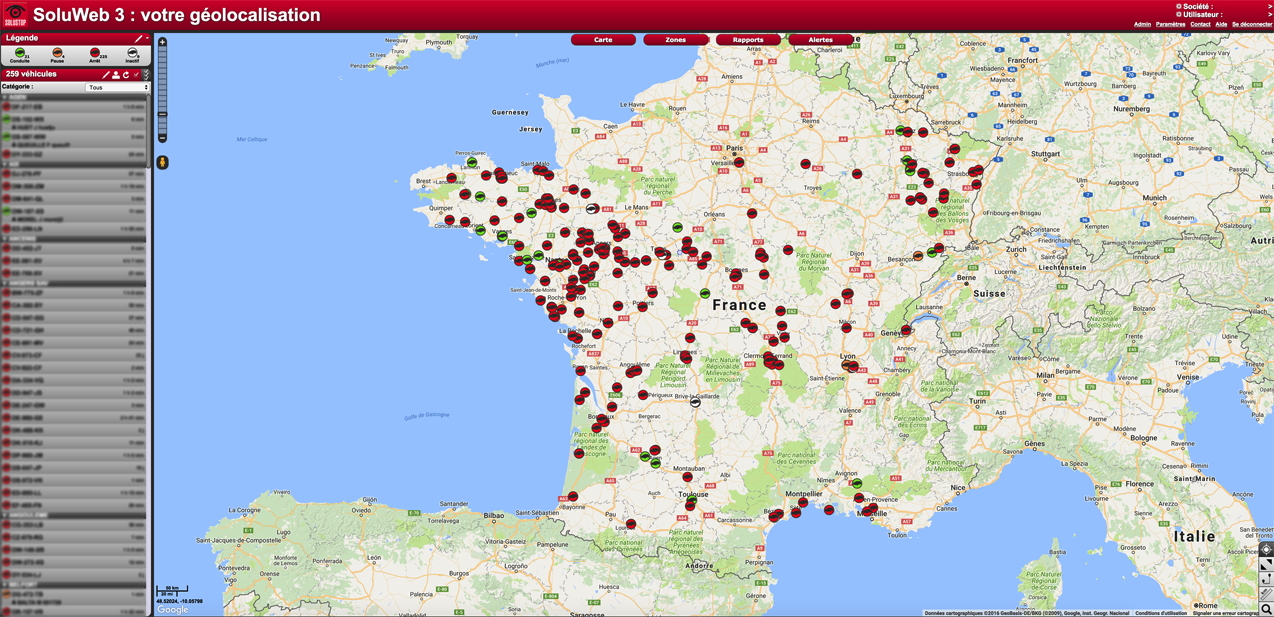Toggle Arrêt red status filter
Screen dimensions: 1274x617
tap(95, 54)
